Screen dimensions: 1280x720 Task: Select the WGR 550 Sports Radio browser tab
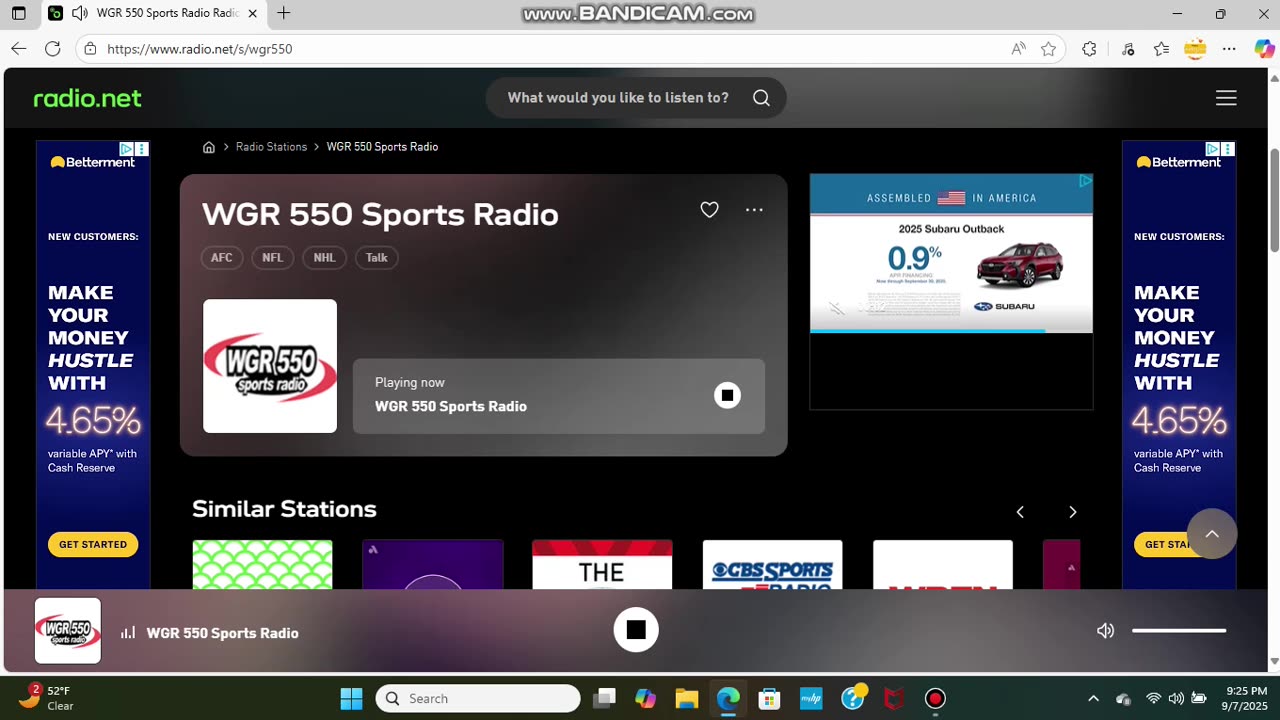[154, 14]
